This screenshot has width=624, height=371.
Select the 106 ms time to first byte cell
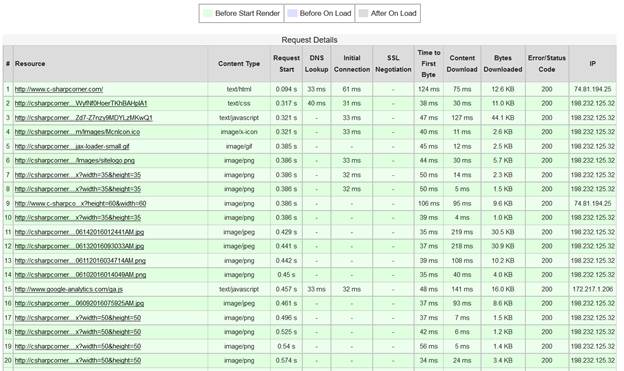coord(429,203)
